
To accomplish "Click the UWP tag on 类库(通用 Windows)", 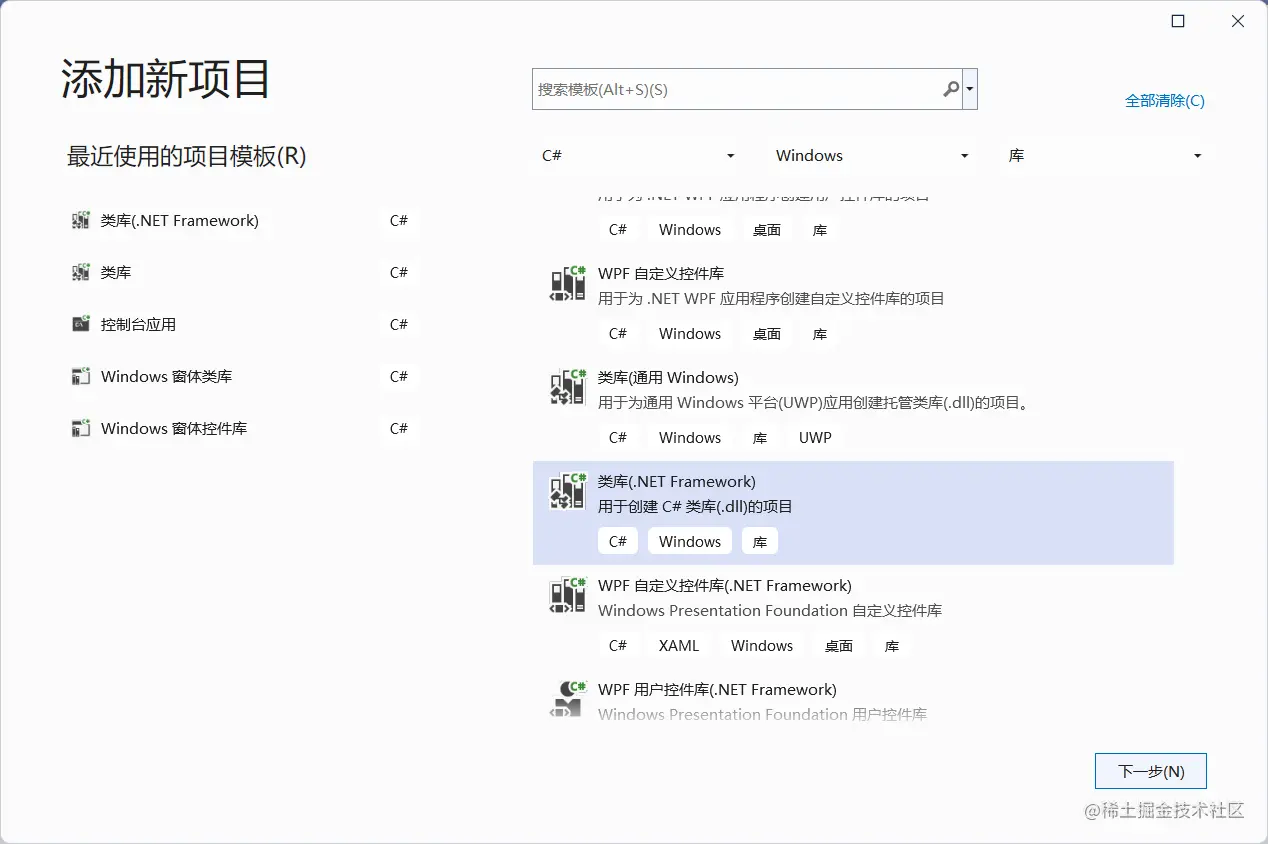I will pos(815,437).
